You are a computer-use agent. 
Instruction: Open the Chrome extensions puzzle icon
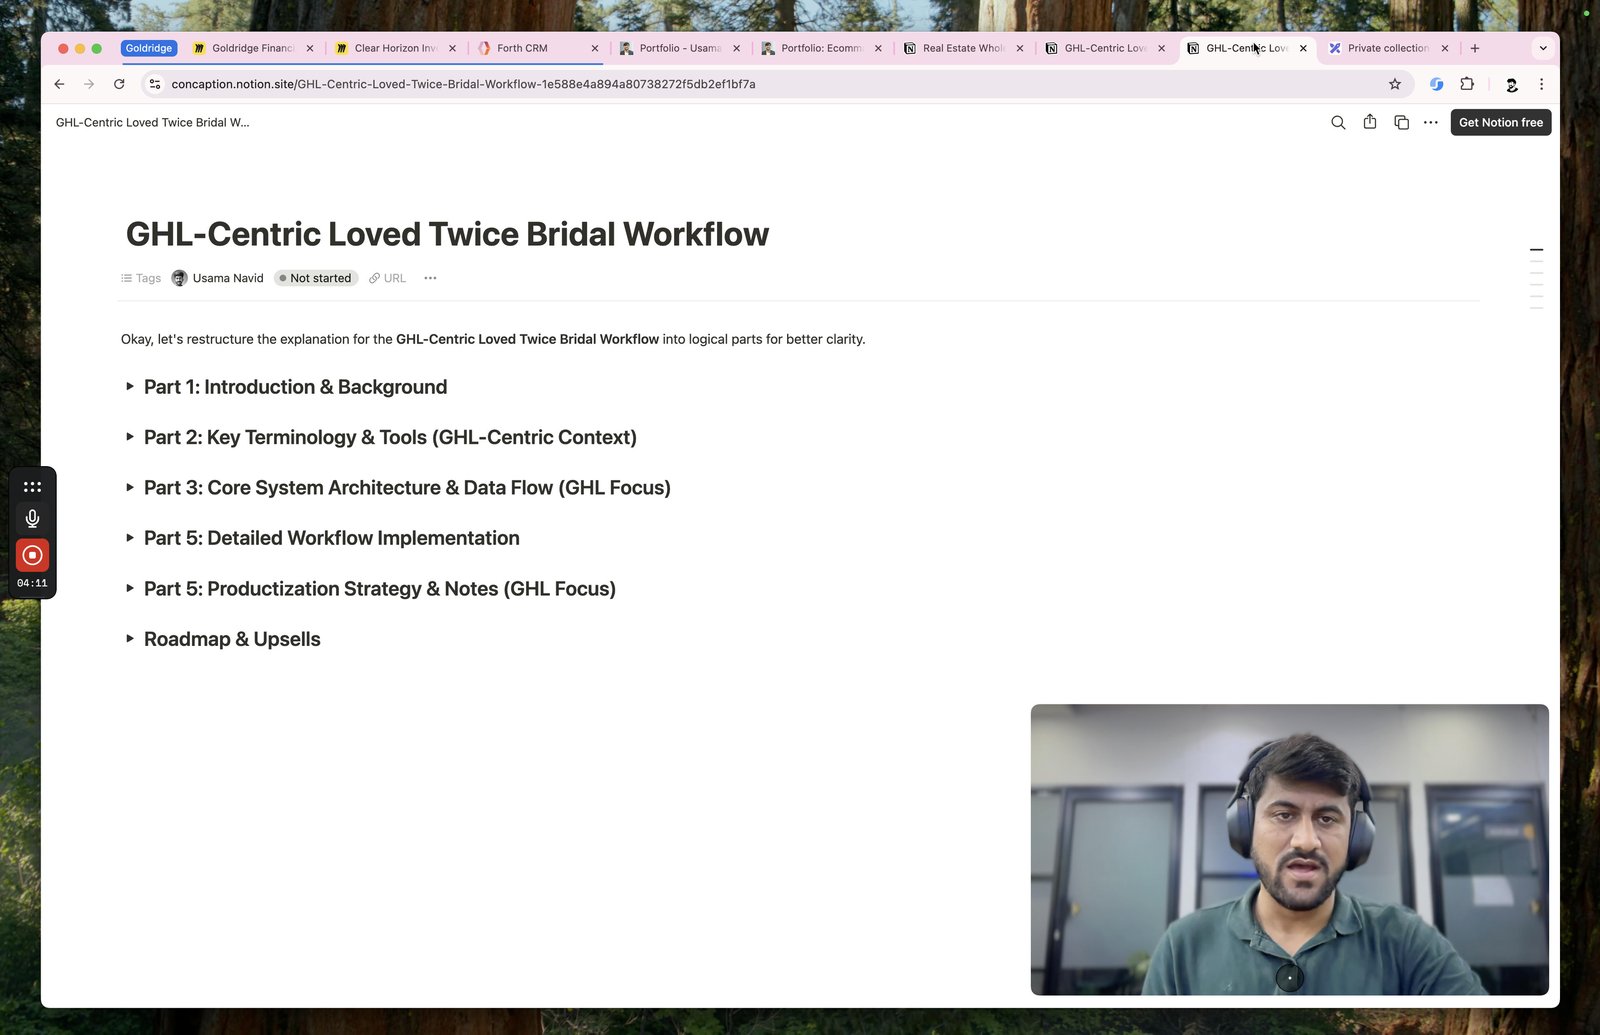coord(1467,84)
